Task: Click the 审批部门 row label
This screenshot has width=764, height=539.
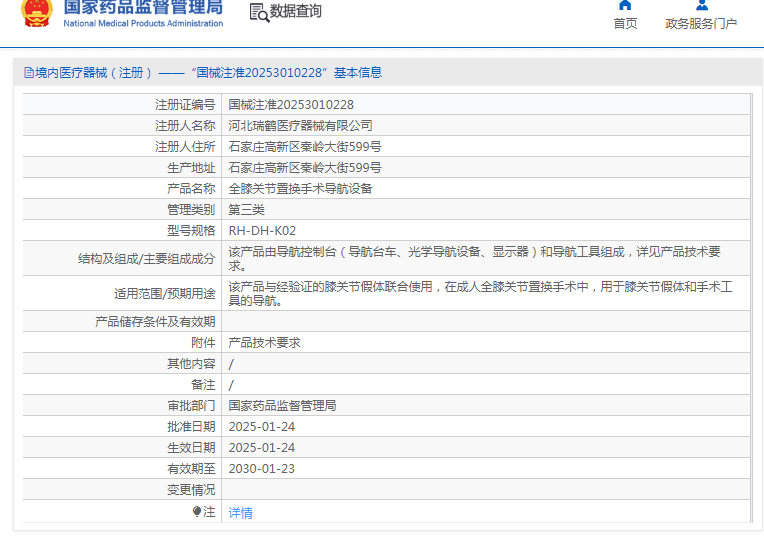Action: point(191,405)
